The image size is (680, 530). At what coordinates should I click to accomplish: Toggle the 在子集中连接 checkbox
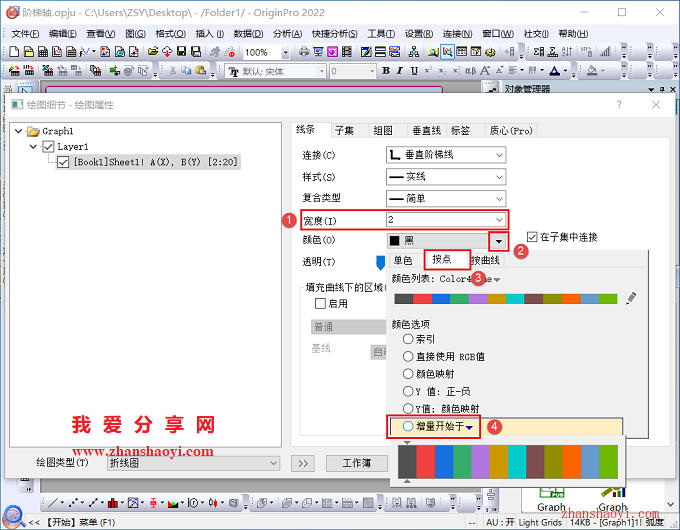point(532,237)
